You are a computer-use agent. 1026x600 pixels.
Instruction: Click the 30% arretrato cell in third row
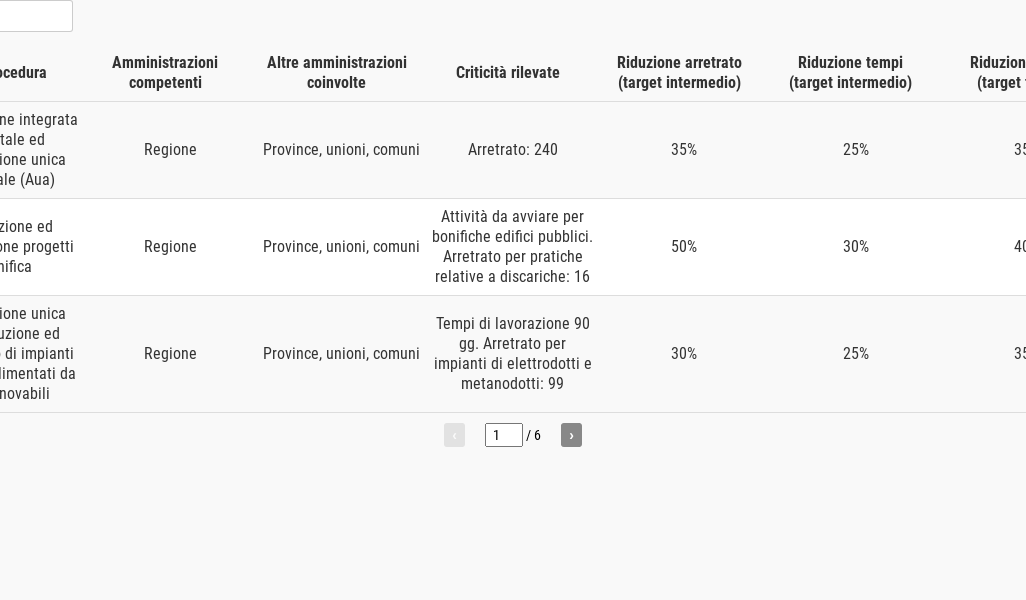tap(684, 353)
